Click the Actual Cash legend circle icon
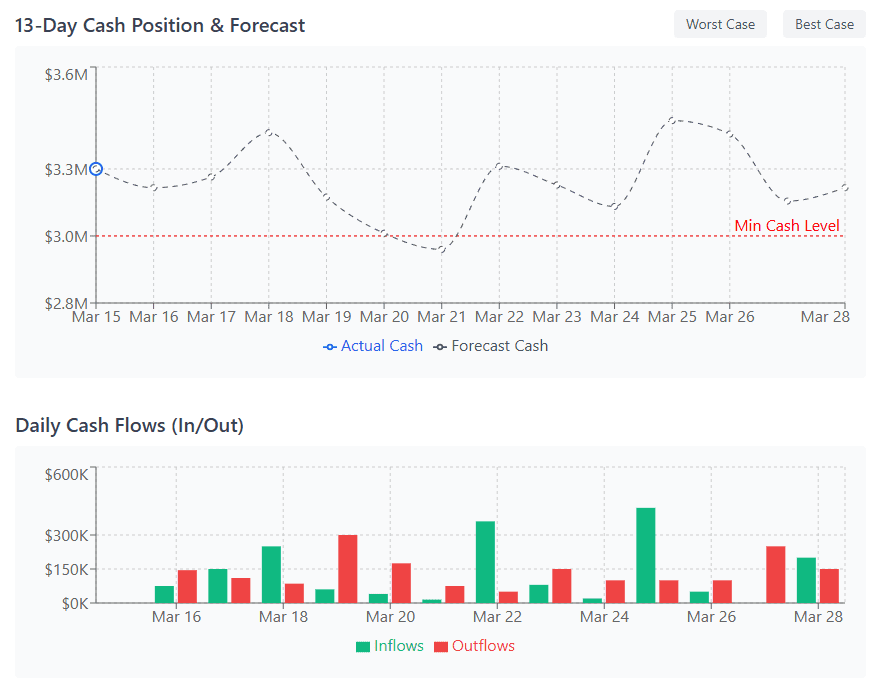This screenshot has height=691, width=873. click(330, 347)
